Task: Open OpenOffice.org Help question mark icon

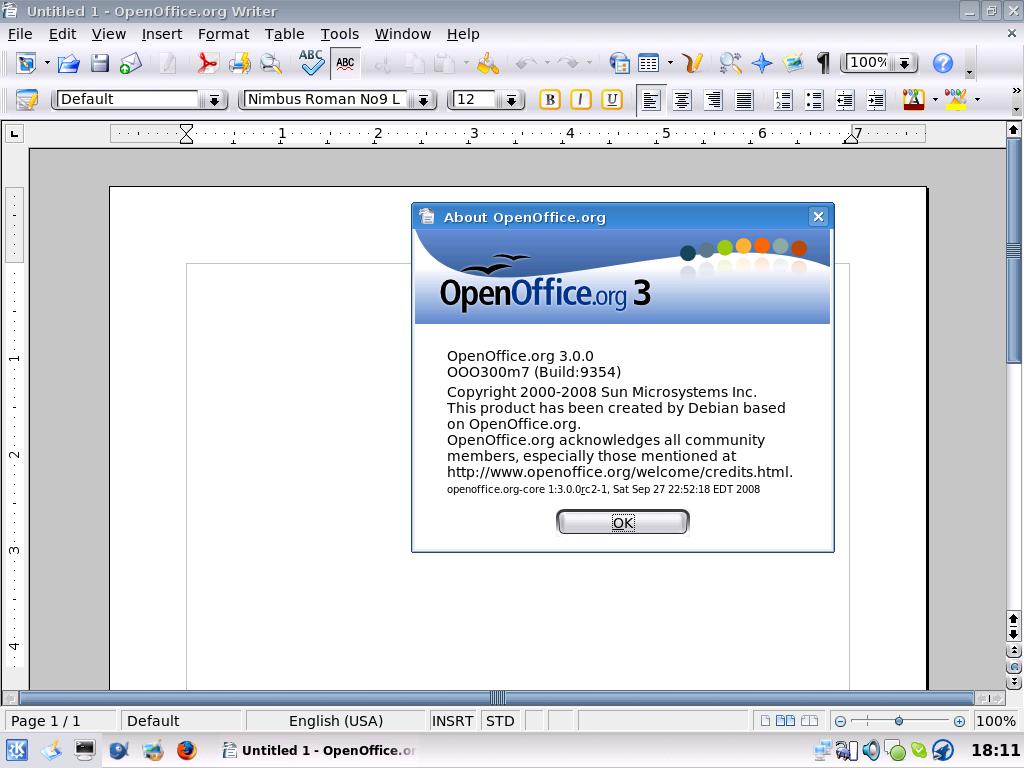Action: tap(942, 63)
